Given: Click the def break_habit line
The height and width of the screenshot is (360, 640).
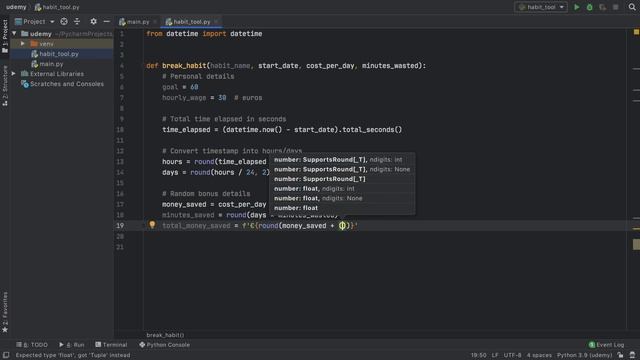Looking at the screenshot, I should pos(286,65).
